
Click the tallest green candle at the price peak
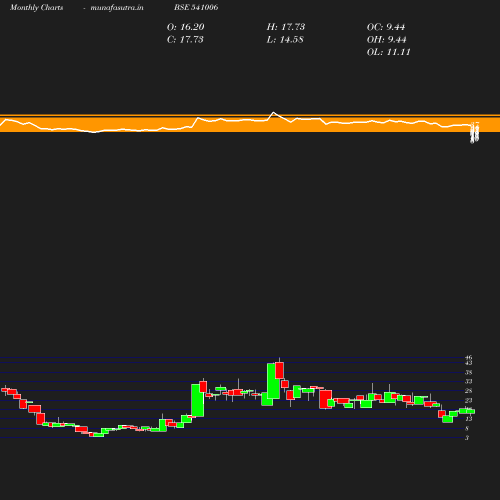[273, 381]
